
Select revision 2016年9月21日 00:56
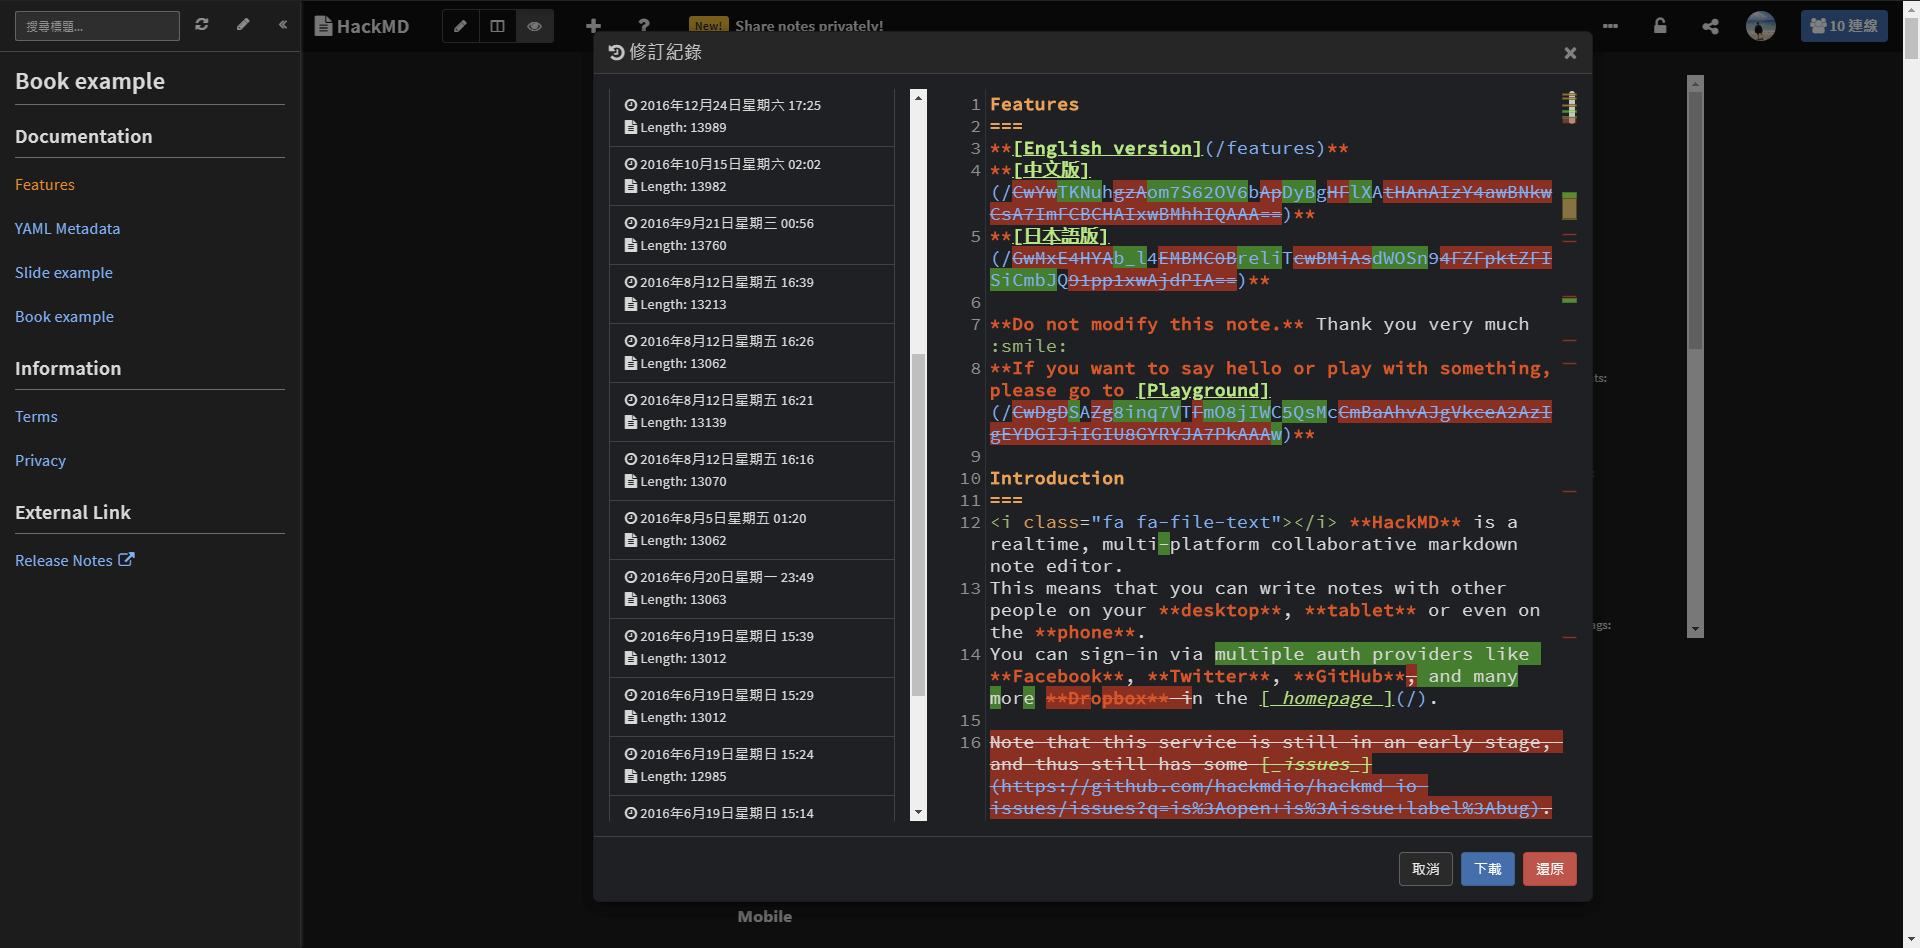(x=751, y=235)
